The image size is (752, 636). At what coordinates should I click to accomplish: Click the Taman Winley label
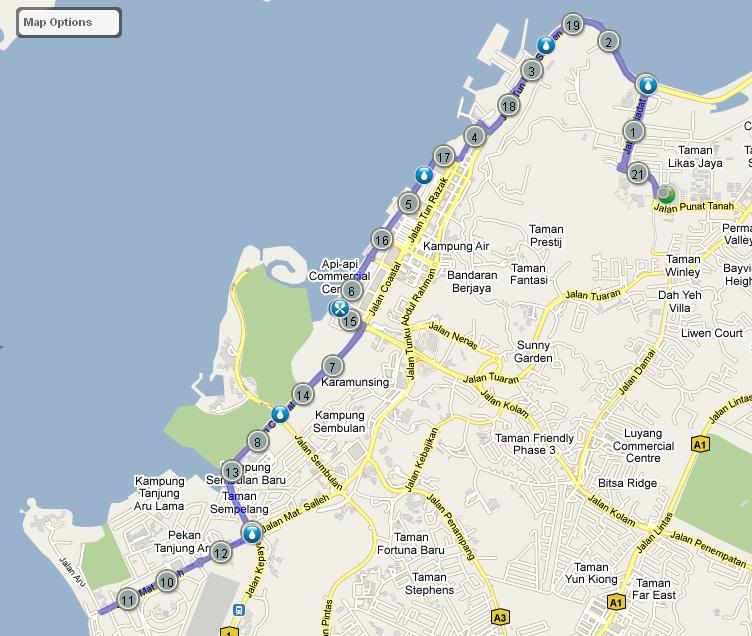point(683,265)
